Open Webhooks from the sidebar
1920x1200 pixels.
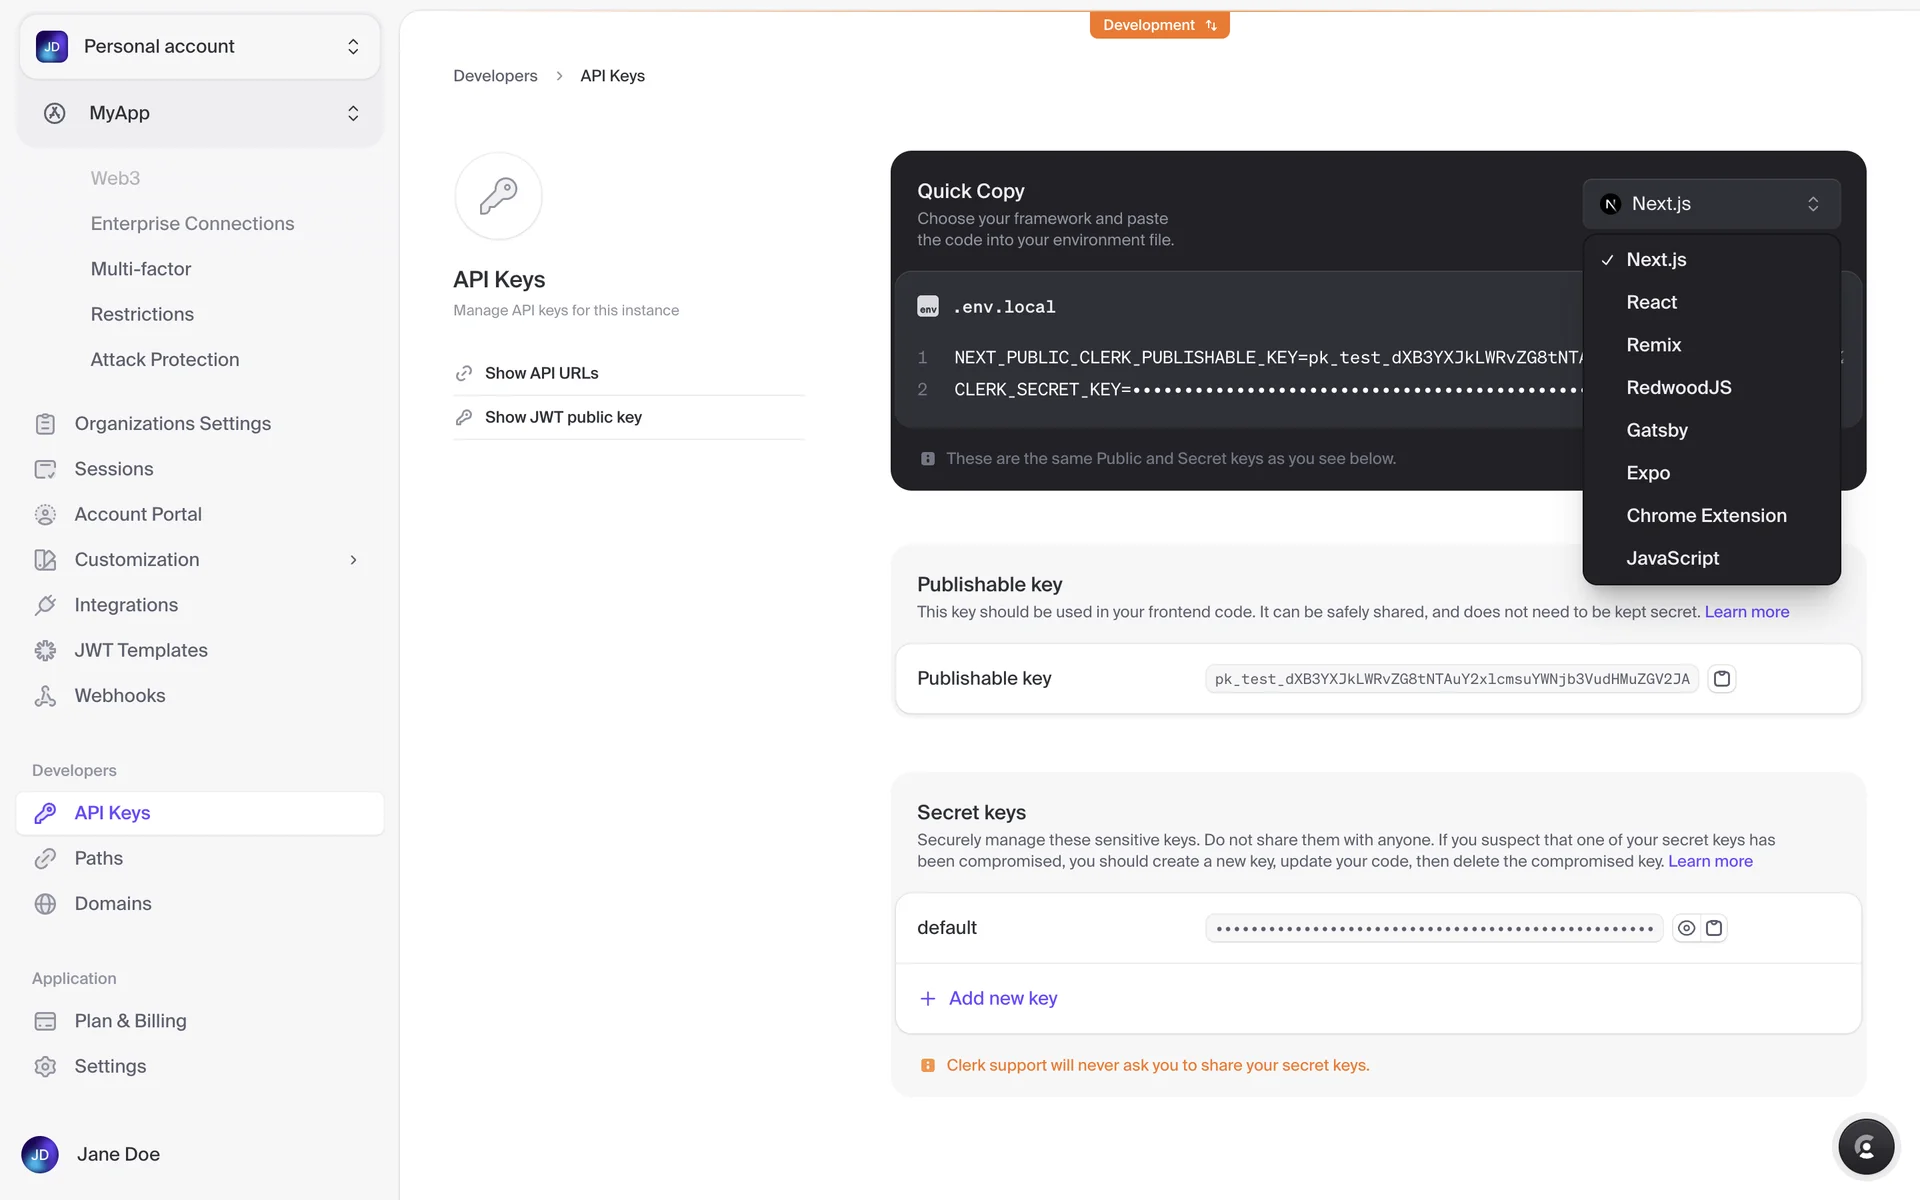pos(119,696)
